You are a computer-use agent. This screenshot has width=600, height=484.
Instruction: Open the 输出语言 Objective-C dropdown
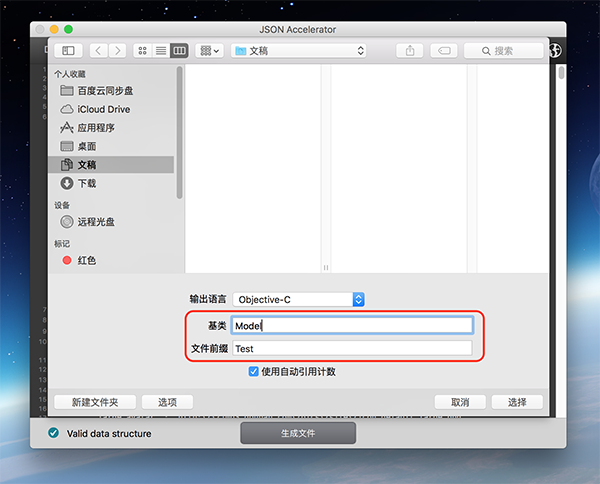point(298,299)
